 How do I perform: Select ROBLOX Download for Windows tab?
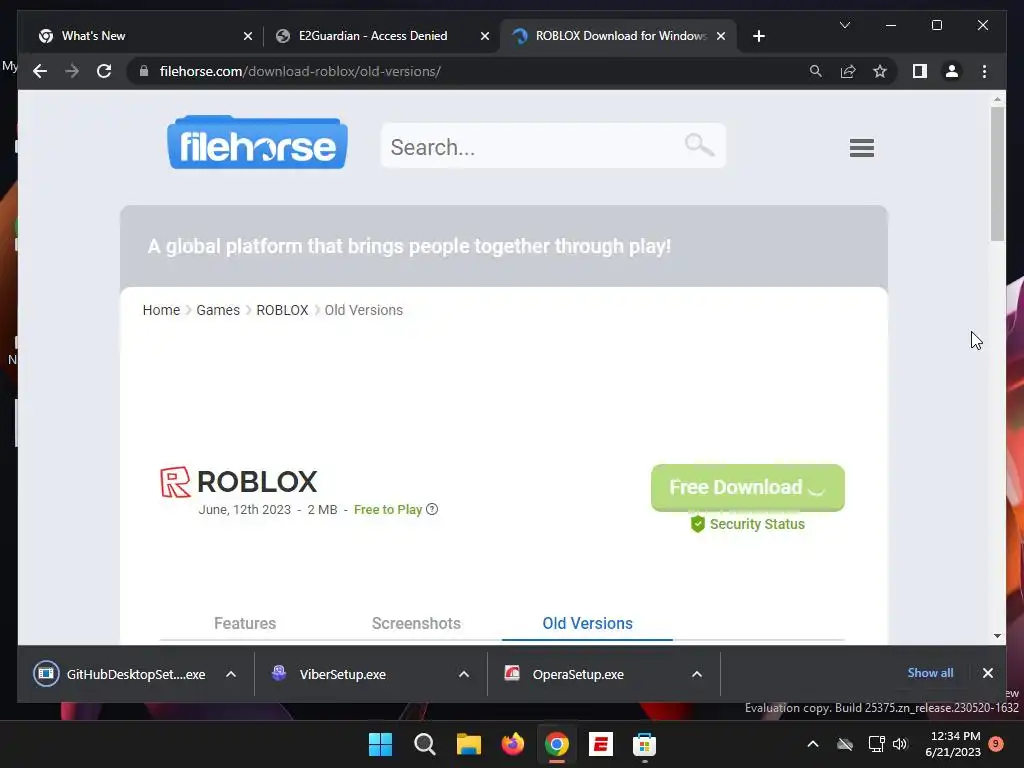[x=620, y=36]
